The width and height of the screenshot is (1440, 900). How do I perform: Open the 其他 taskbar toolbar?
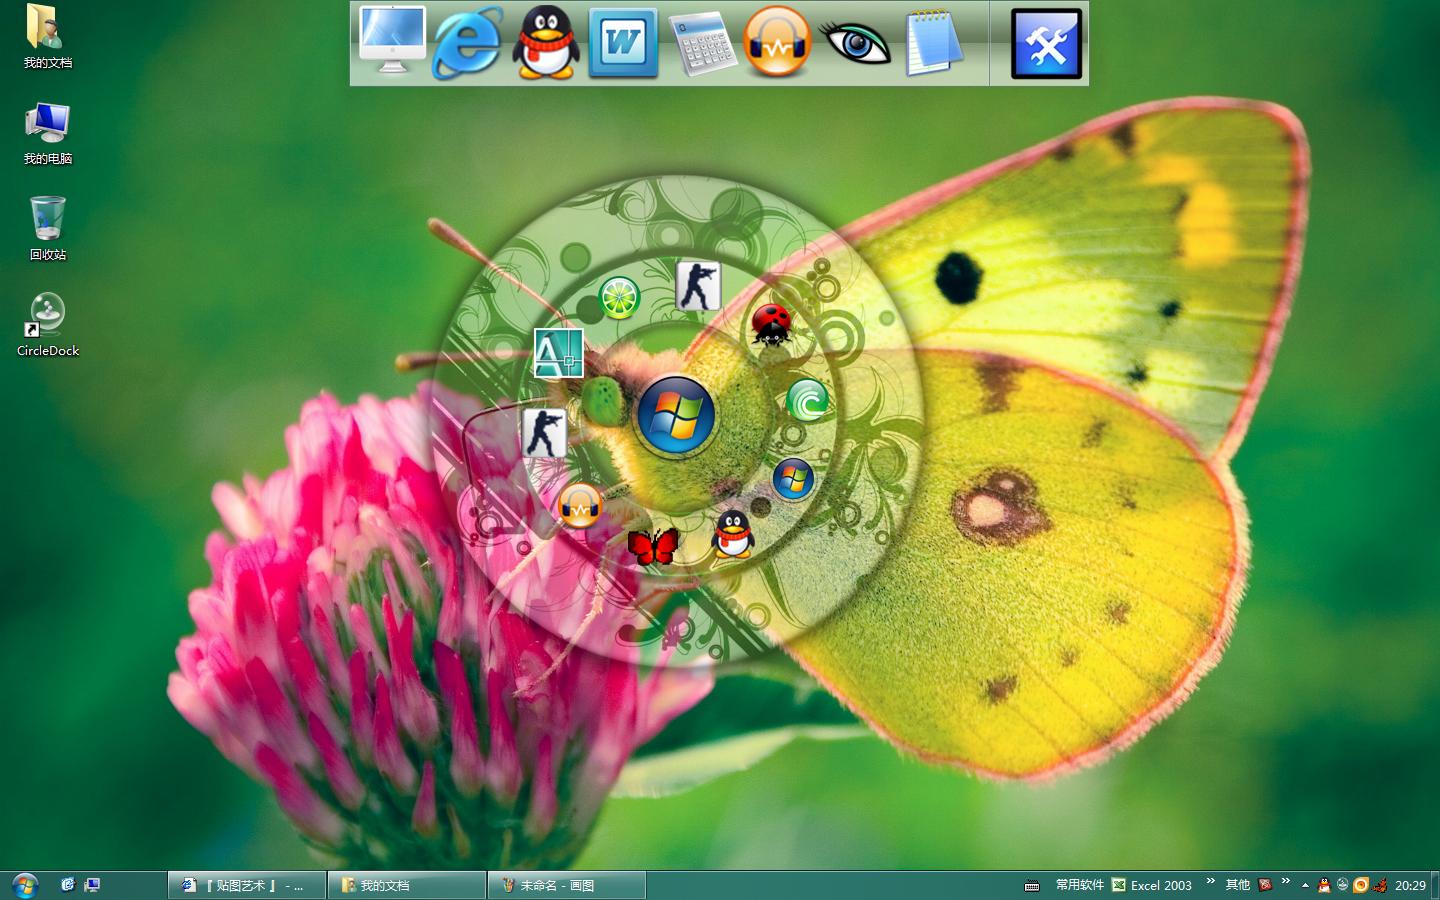[x=1238, y=885]
